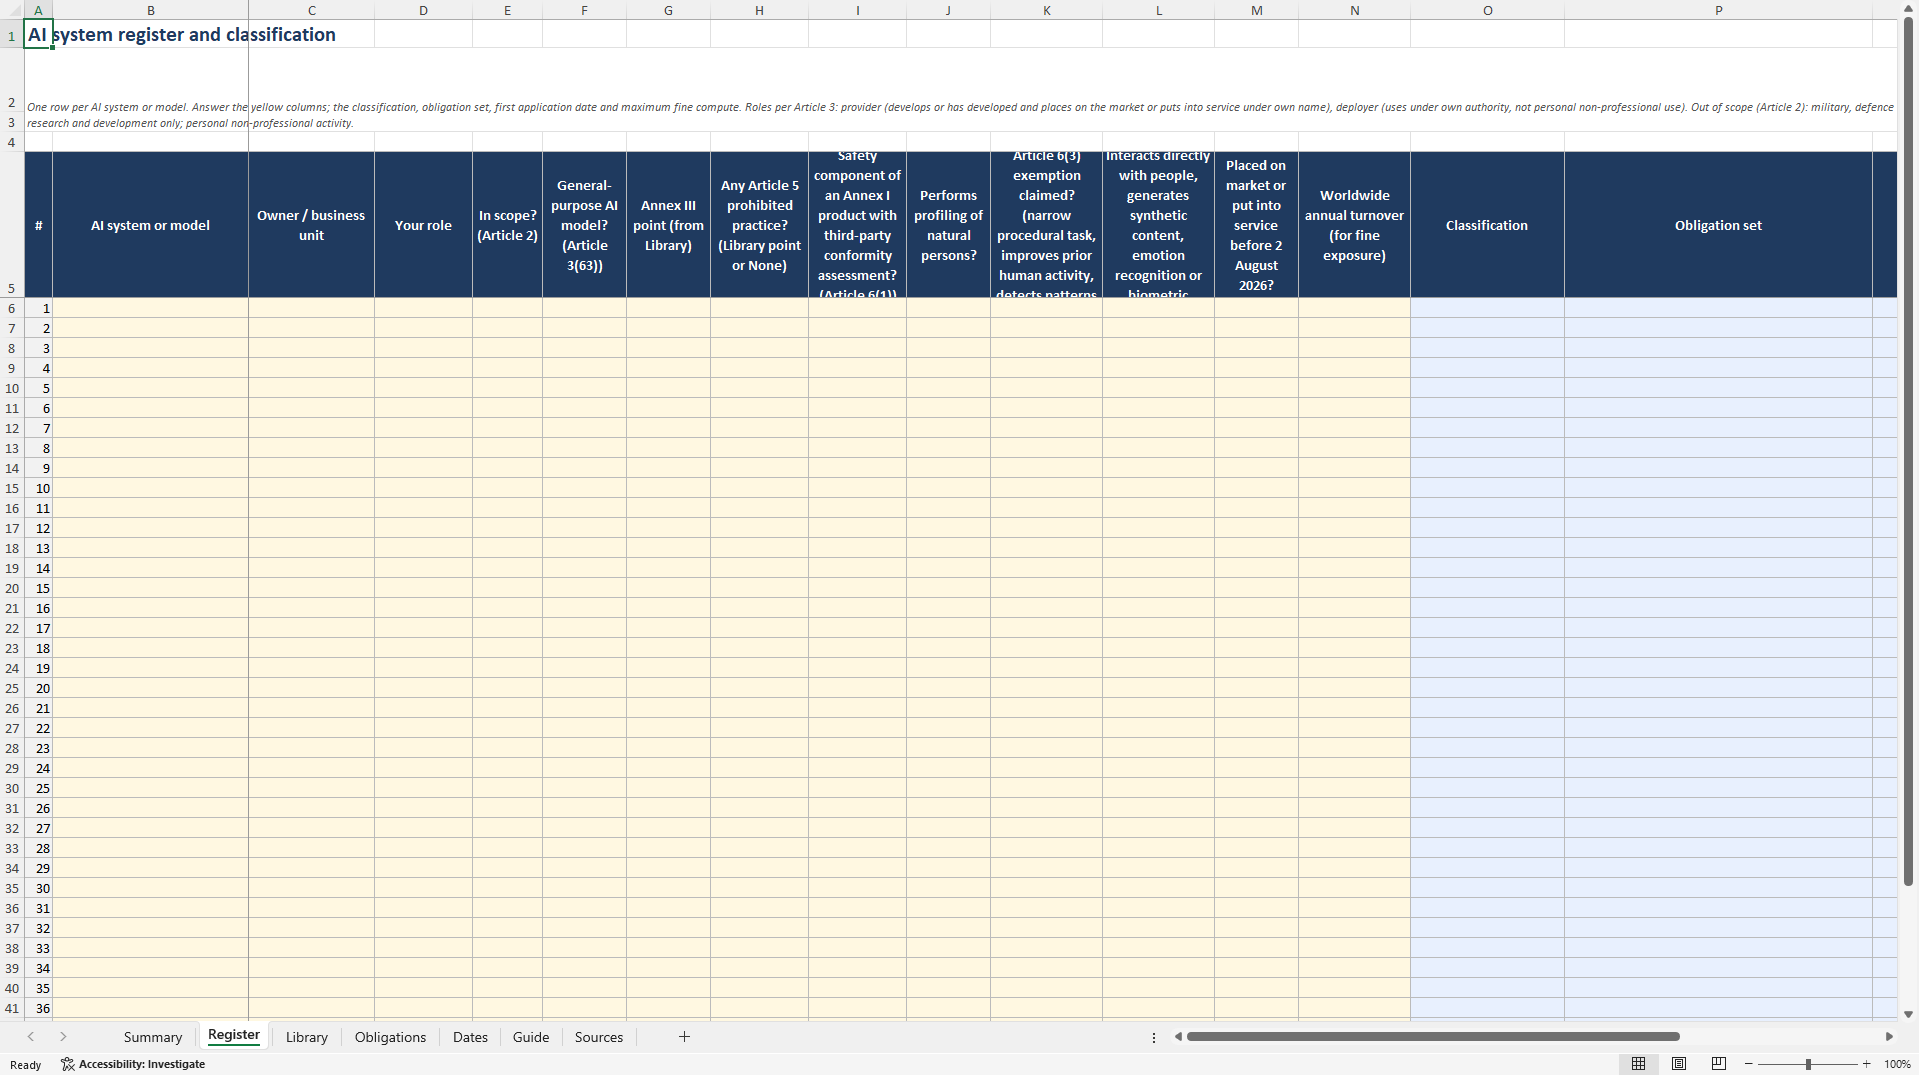Click the 'Obligation set' header cell
1919x1075 pixels.
1718,225
